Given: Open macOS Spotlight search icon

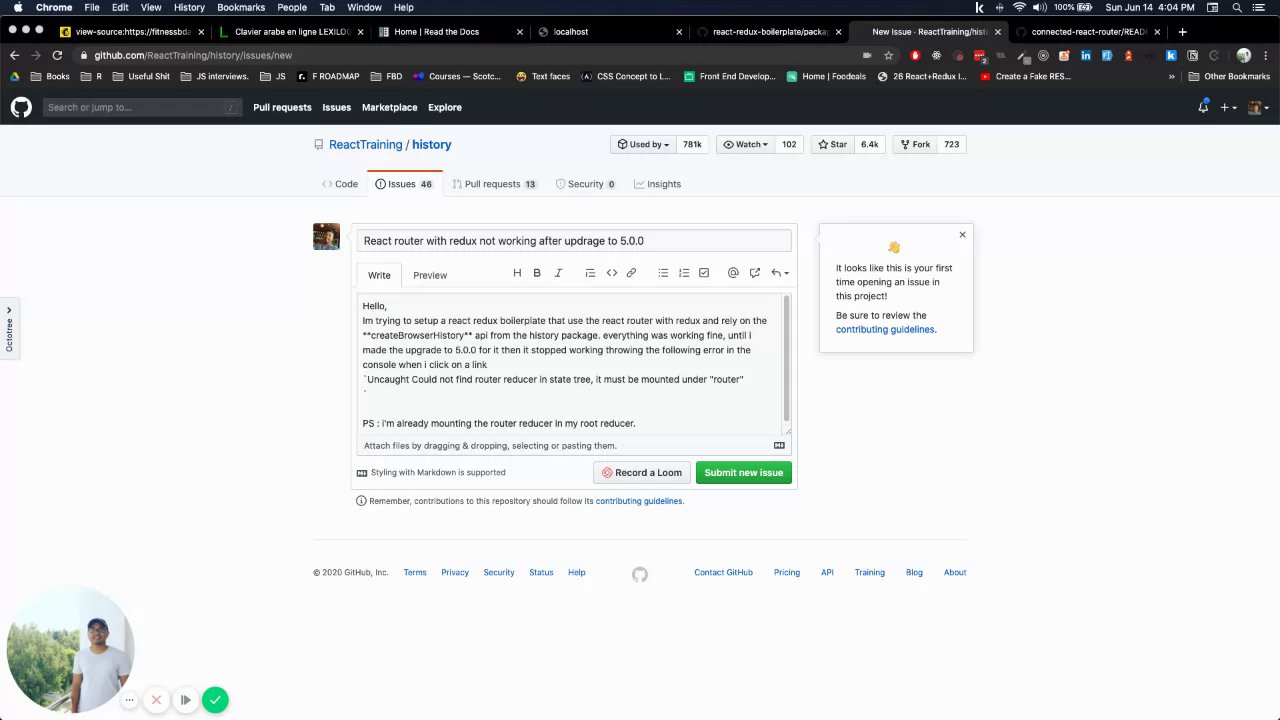Looking at the screenshot, I should 1237,7.
